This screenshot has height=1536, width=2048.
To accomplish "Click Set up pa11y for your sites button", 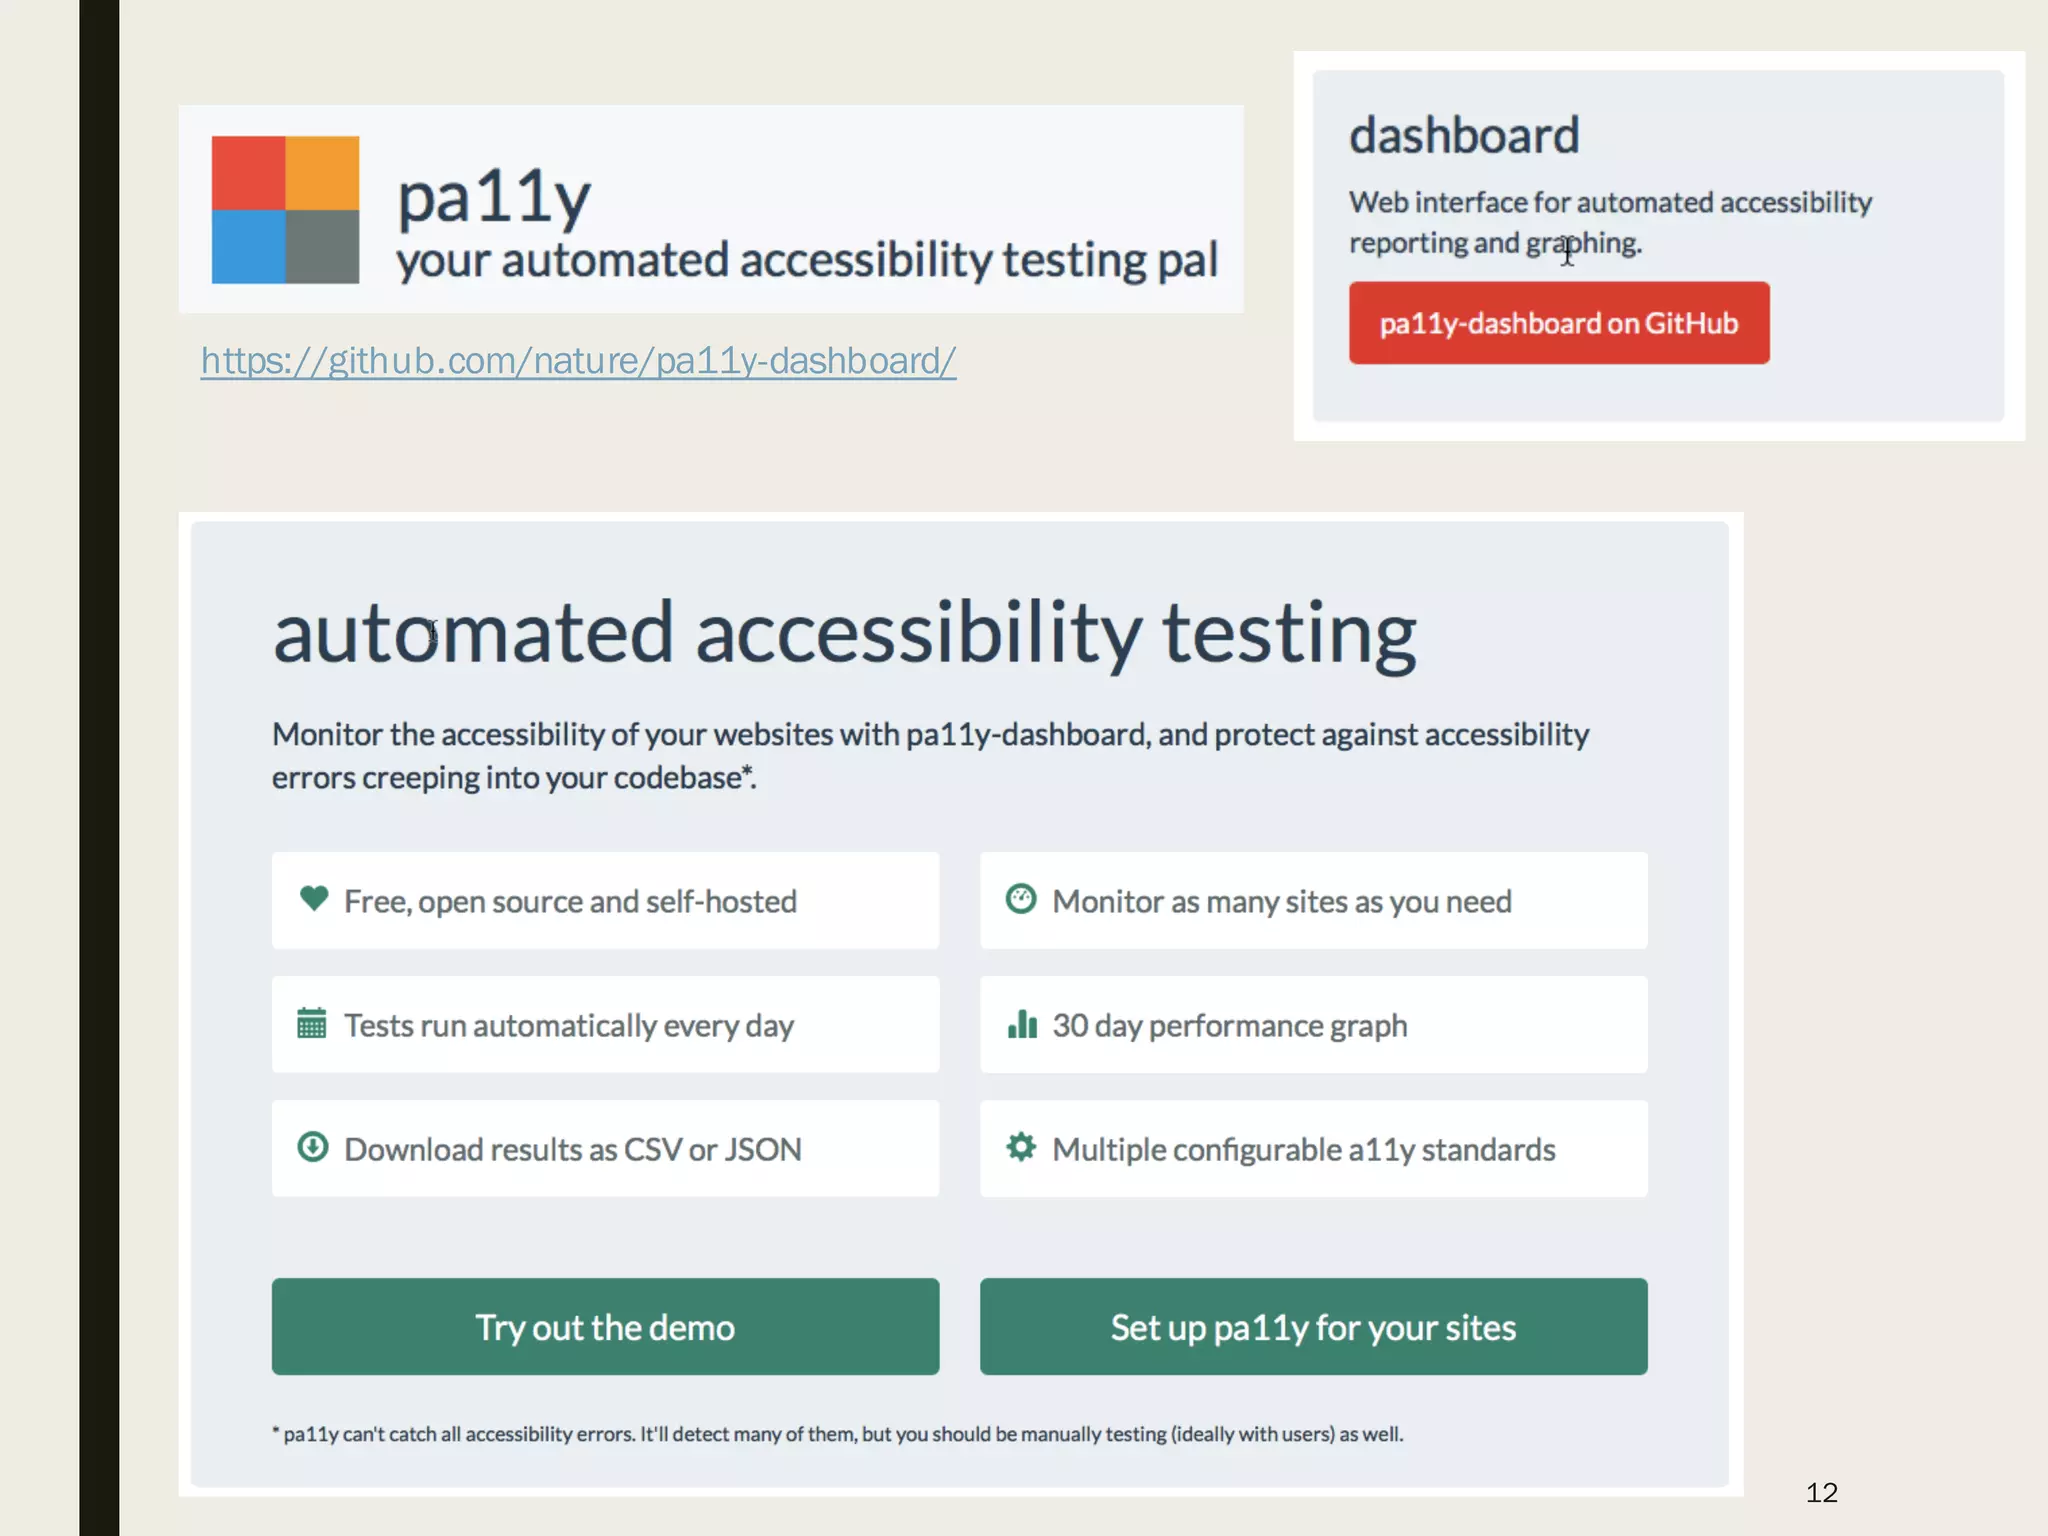I will click(1313, 1327).
